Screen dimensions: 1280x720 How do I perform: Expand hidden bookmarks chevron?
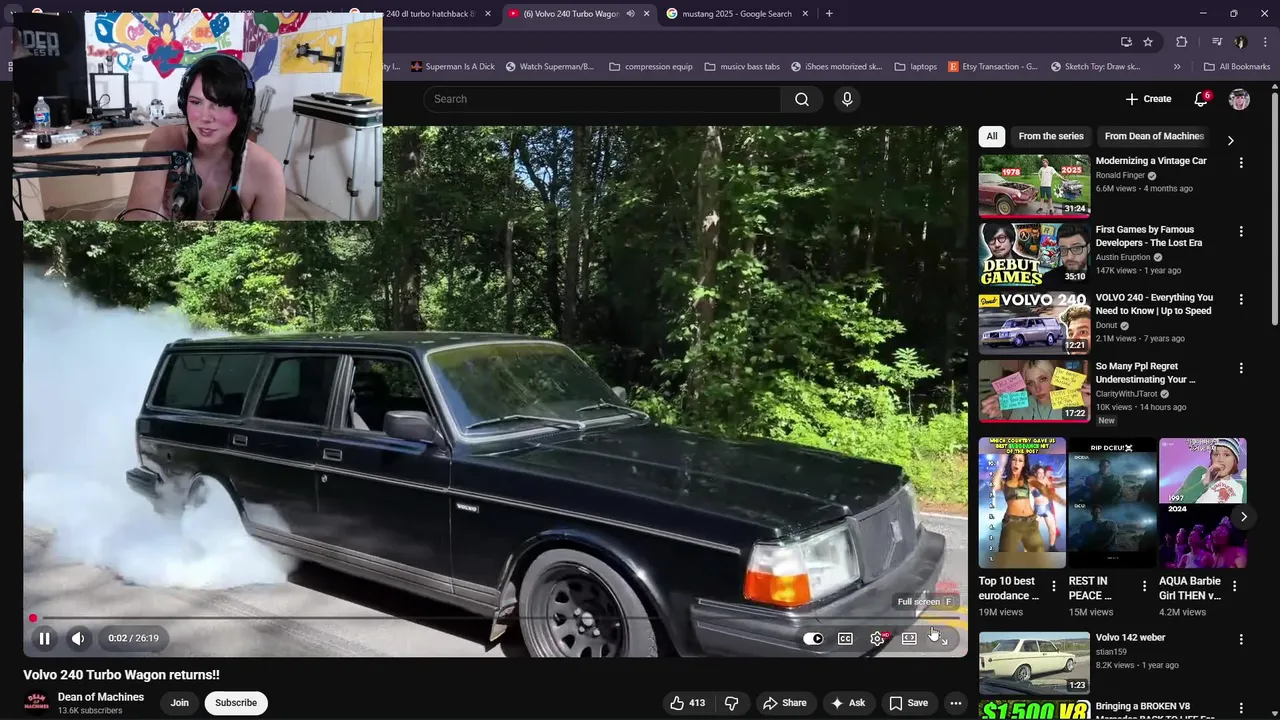click(x=1177, y=67)
